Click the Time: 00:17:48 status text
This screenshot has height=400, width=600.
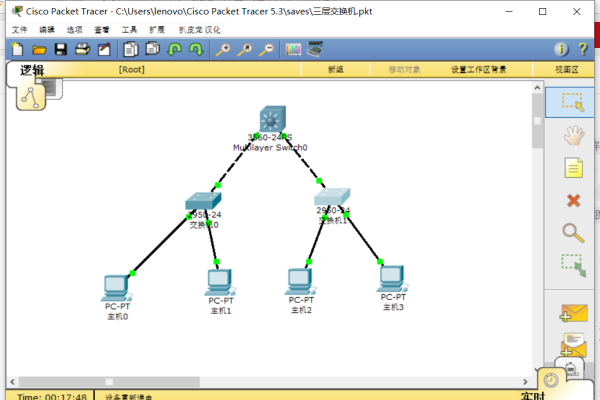click(52, 397)
